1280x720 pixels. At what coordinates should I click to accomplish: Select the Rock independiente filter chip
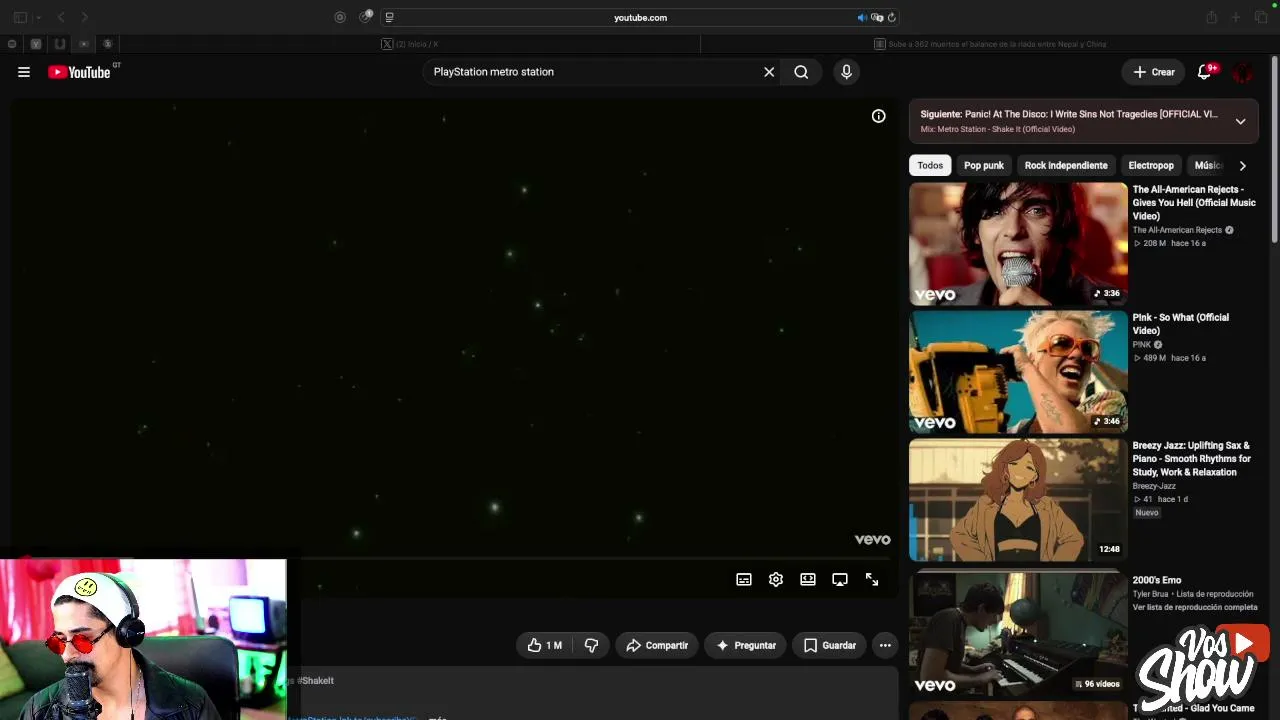[x=1066, y=166]
